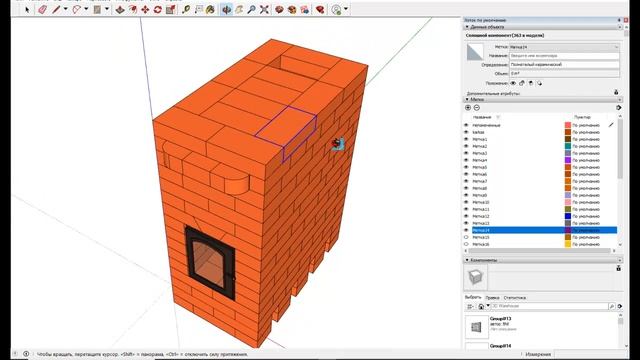Activate the Line pencil tool
640x360 pixels.
pos(56,9)
